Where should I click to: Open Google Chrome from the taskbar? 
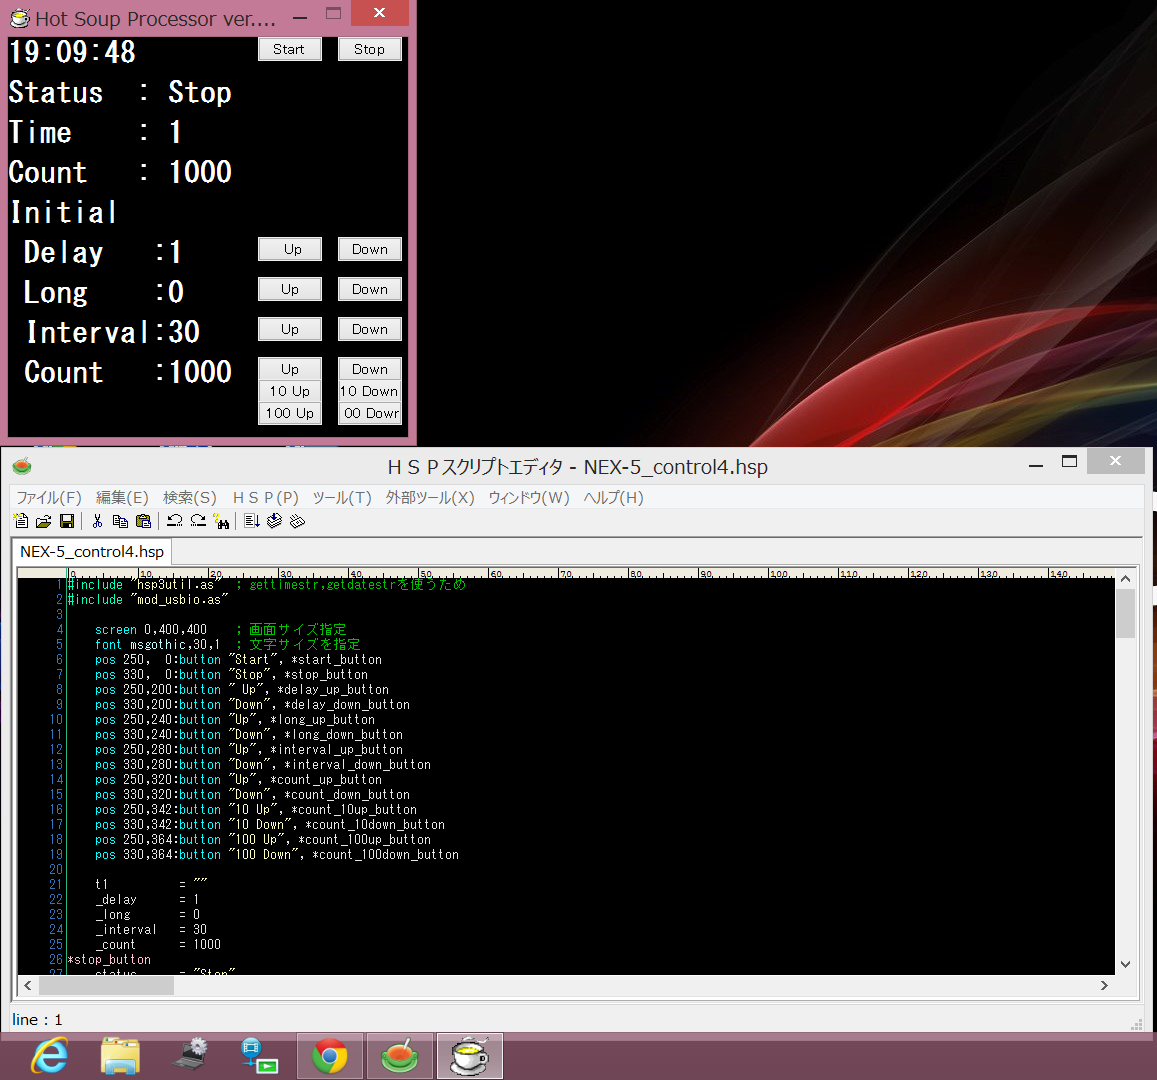click(330, 1056)
